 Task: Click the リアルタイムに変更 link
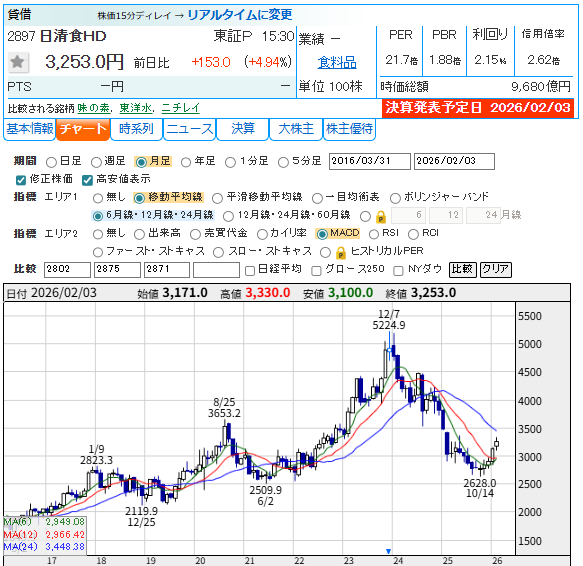[239, 15]
